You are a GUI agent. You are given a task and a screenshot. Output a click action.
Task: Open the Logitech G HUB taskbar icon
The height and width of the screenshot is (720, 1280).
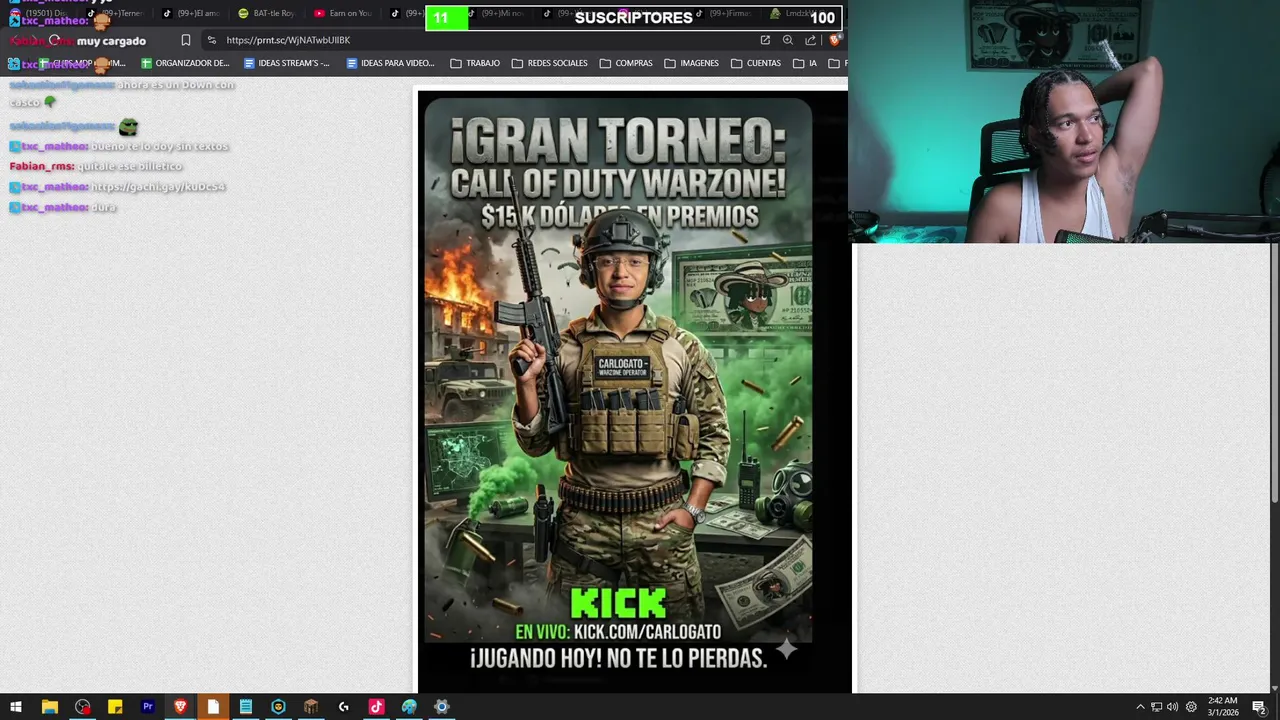coord(343,707)
